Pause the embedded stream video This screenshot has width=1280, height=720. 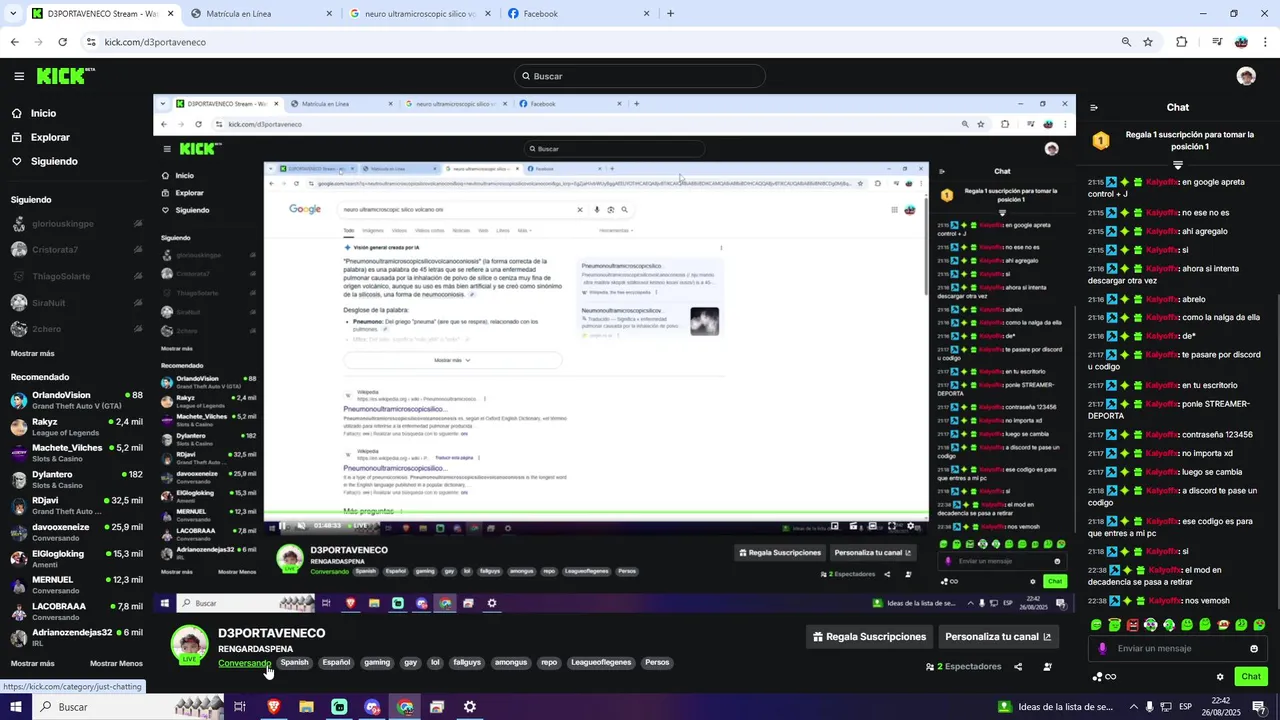(282, 526)
